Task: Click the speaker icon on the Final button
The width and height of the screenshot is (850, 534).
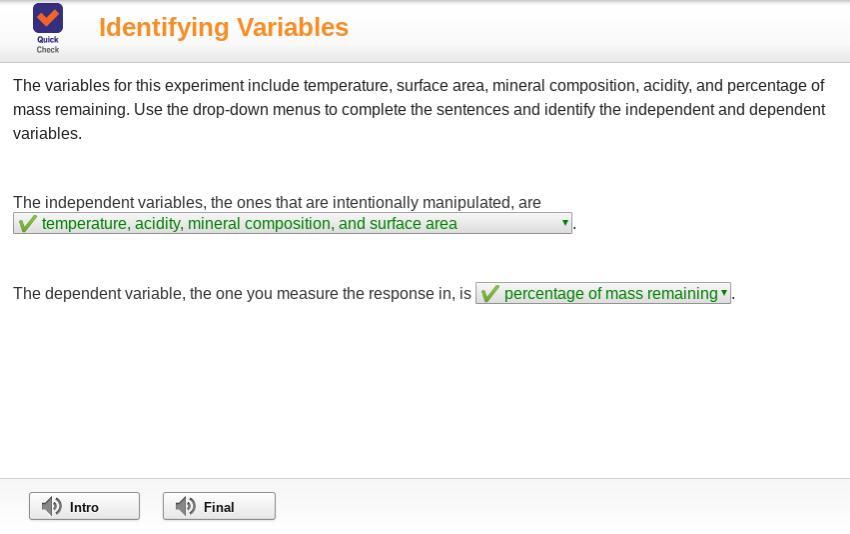Action: click(185, 506)
